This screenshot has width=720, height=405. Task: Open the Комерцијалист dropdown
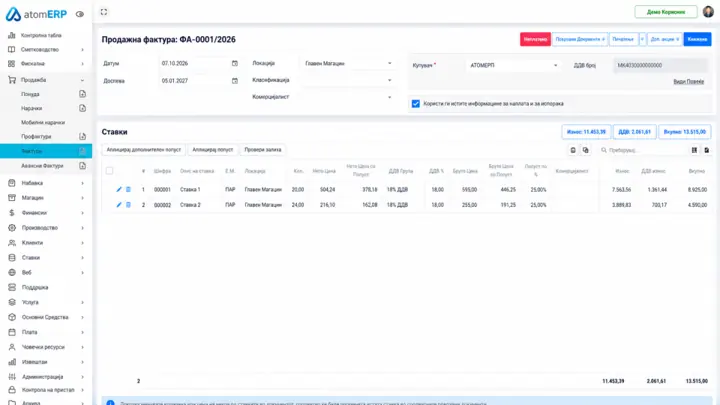pos(349,97)
